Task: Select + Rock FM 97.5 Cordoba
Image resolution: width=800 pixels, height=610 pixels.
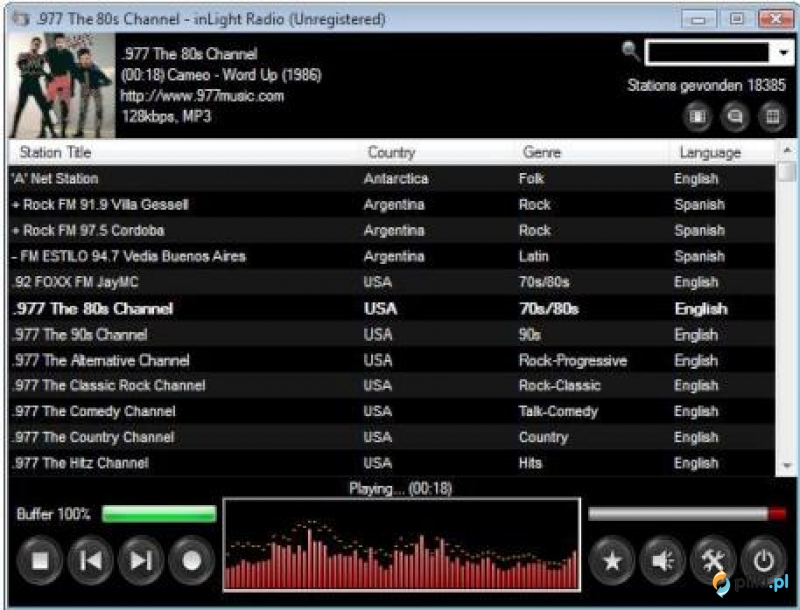Action: (391, 231)
